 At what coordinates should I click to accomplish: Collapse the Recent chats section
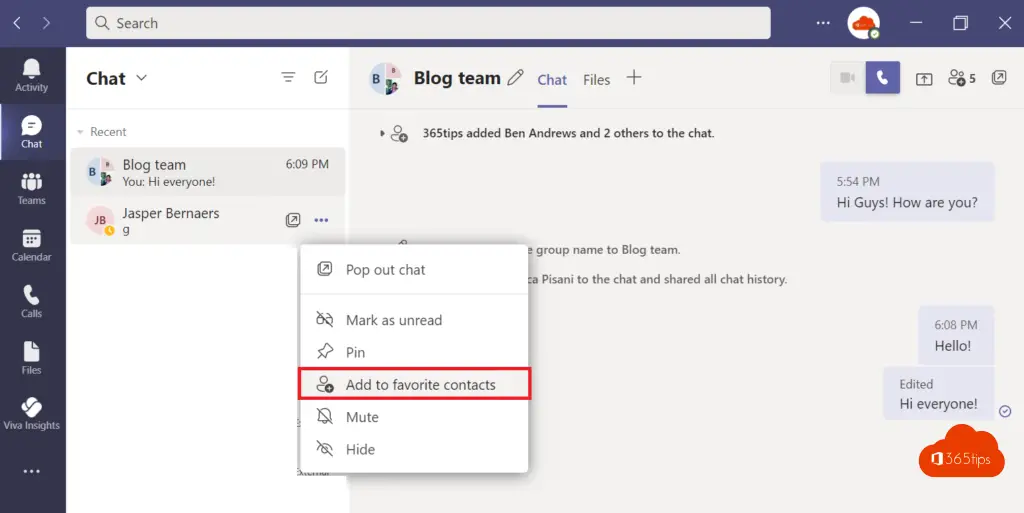[80, 132]
